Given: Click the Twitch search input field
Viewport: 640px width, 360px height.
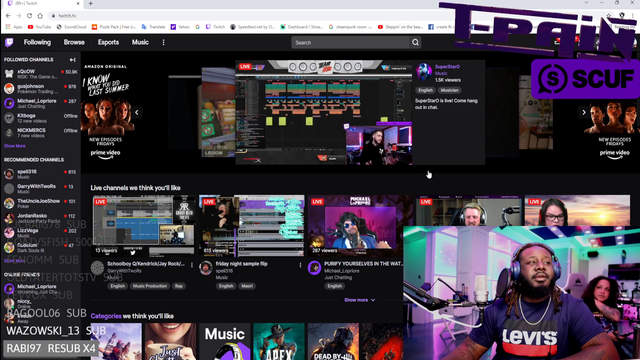Looking at the screenshot, I should tap(350, 42).
